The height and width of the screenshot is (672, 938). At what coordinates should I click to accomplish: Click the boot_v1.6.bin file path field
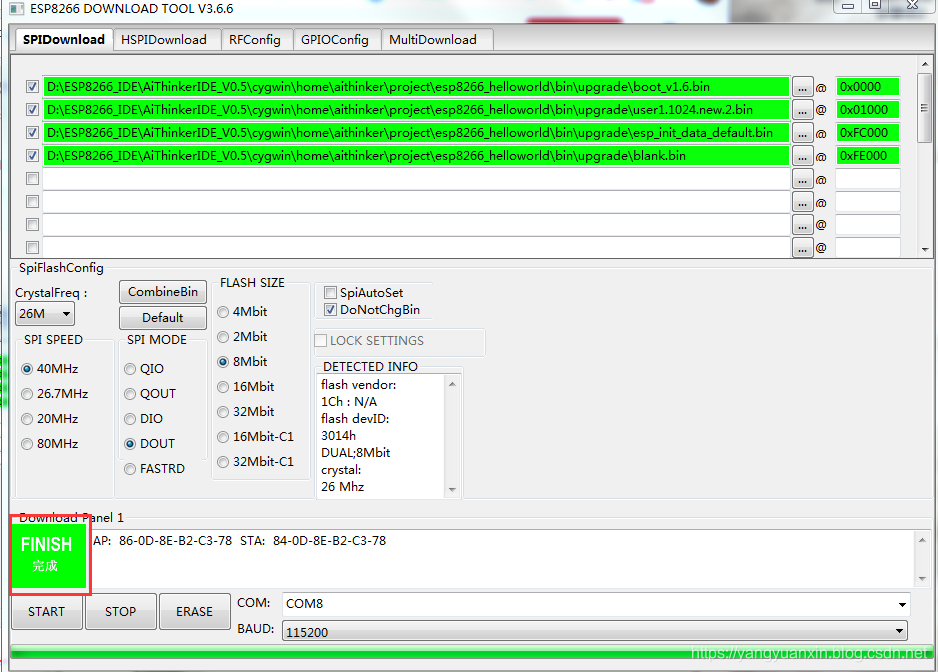[x=416, y=87]
